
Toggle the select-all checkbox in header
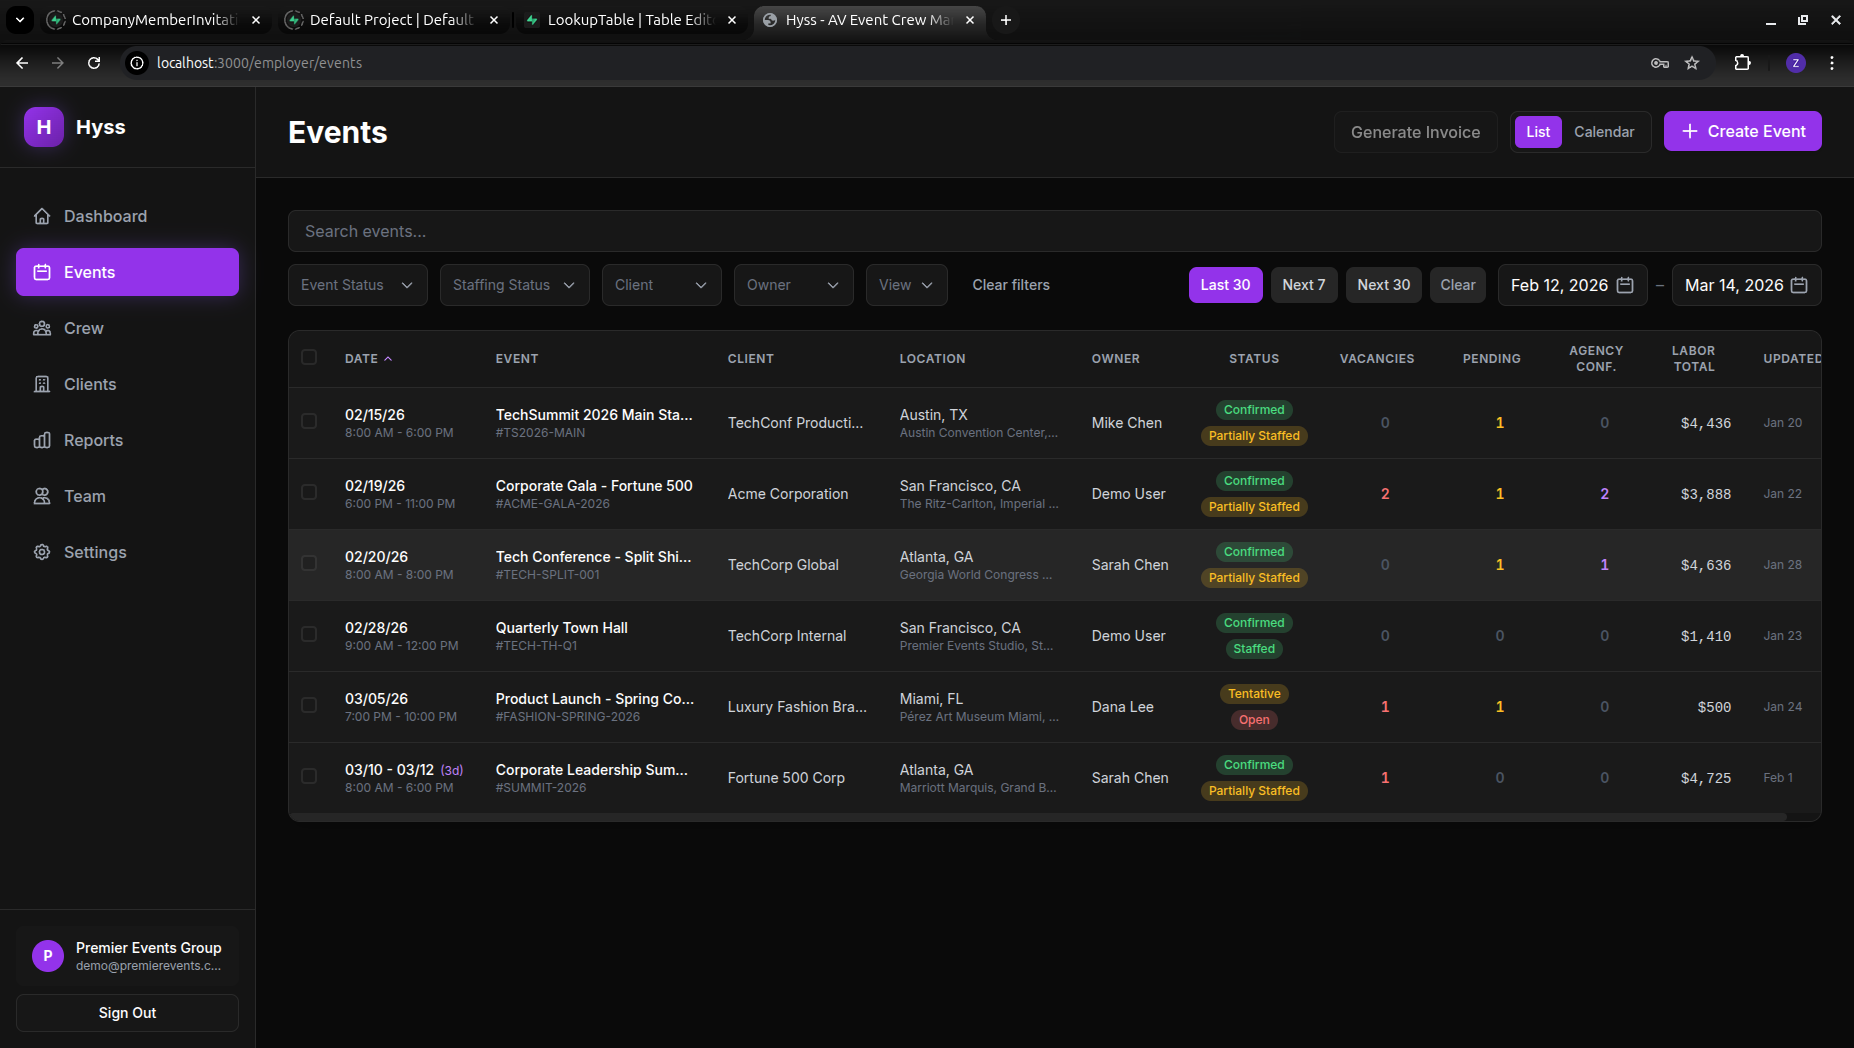pos(309,357)
